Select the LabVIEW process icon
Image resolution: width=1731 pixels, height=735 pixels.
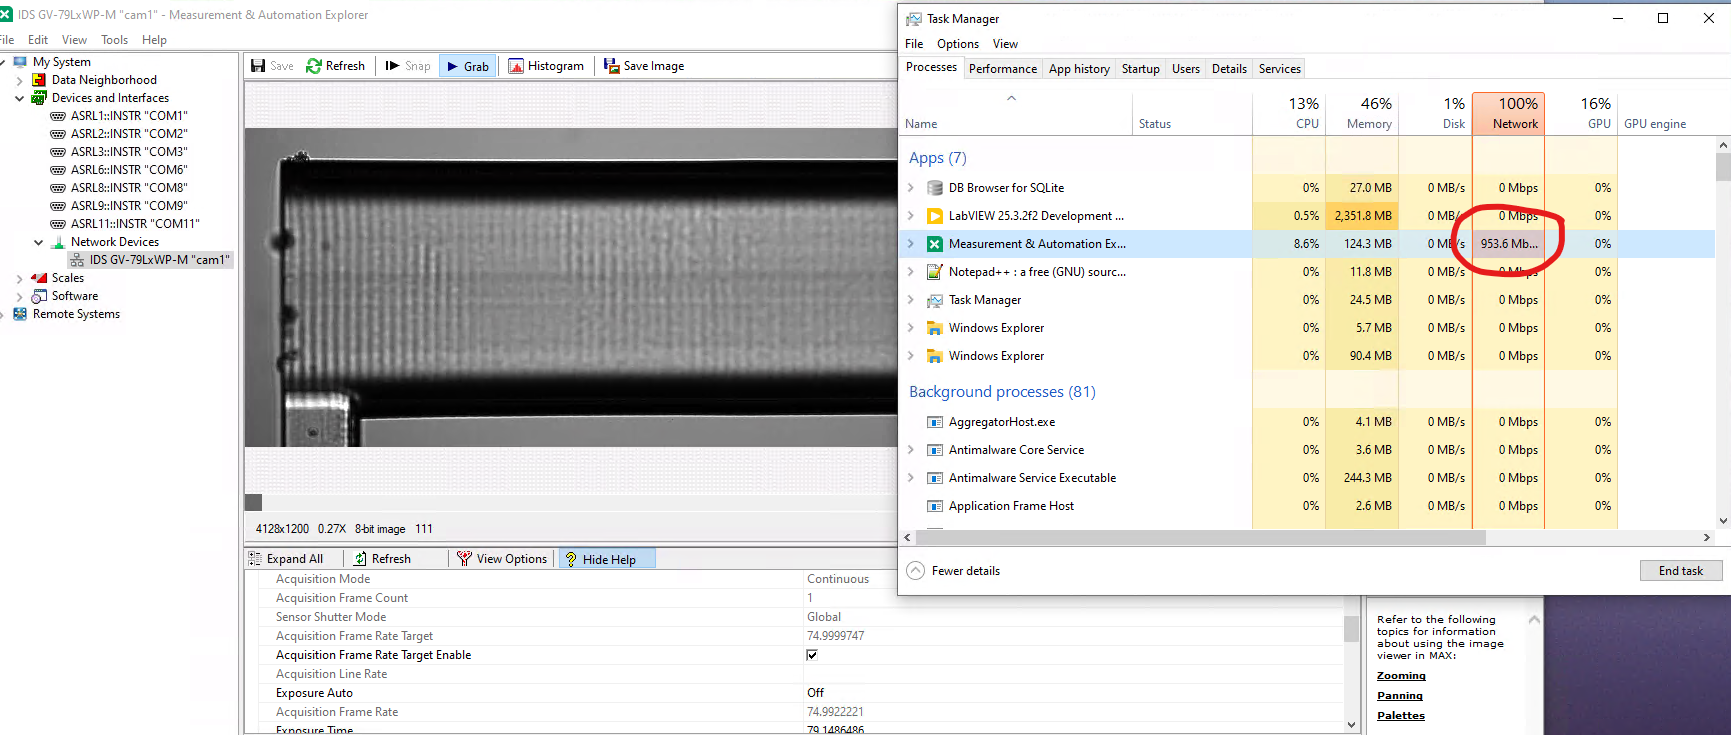coord(935,216)
